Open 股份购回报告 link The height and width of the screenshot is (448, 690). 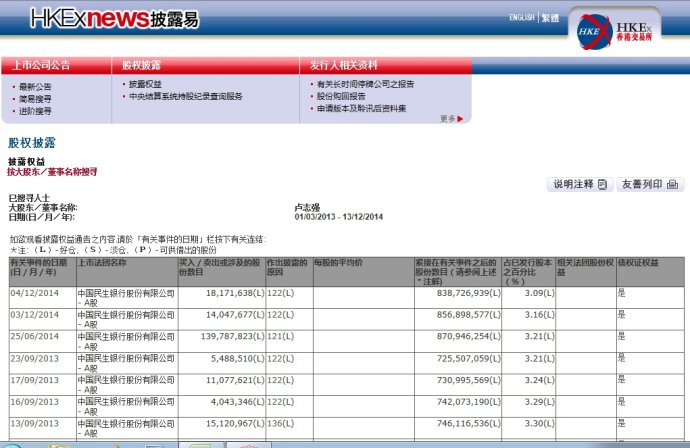(x=341, y=96)
